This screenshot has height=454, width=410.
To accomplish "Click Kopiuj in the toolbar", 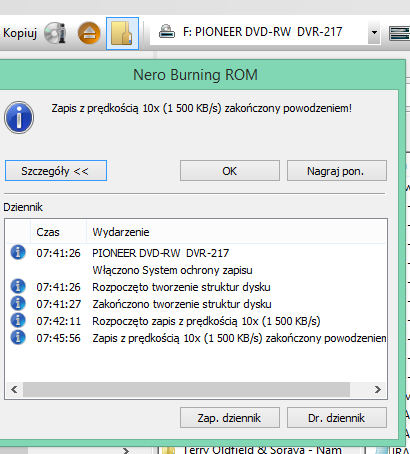I will [x=20, y=33].
